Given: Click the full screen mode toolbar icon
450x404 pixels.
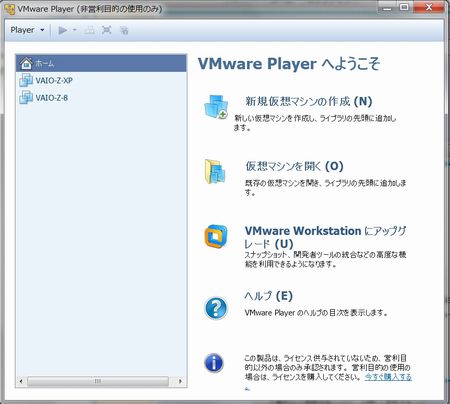Looking at the screenshot, I should [x=106, y=30].
